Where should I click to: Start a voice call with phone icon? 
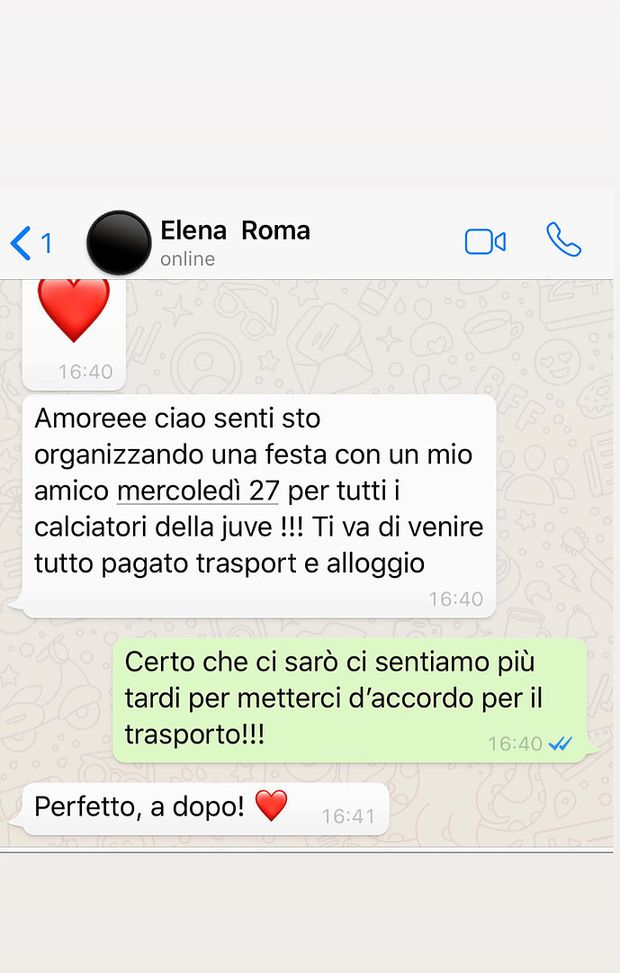click(x=564, y=240)
